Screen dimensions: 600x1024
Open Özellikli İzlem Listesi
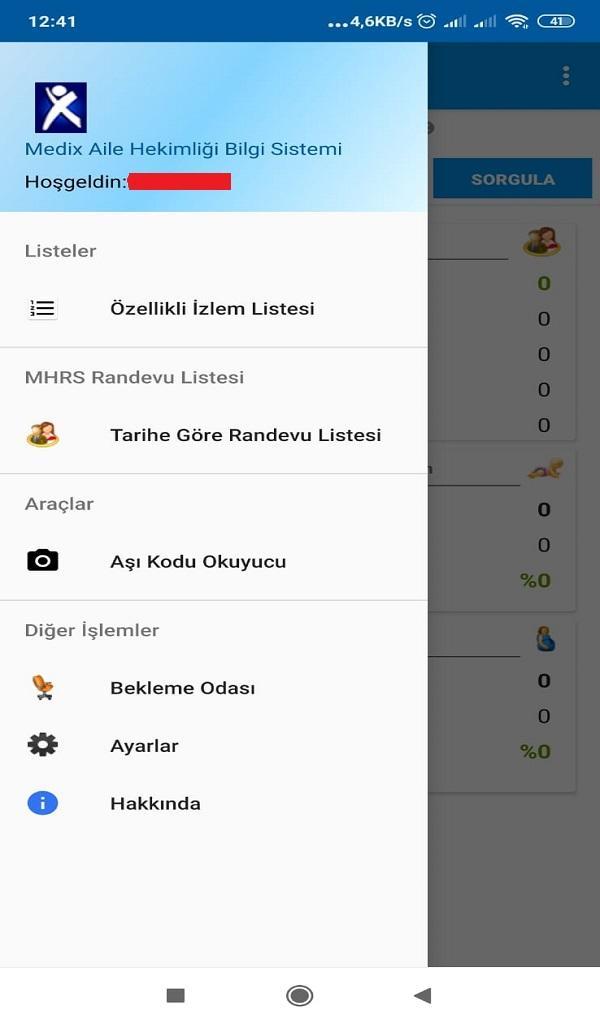tap(214, 308)
